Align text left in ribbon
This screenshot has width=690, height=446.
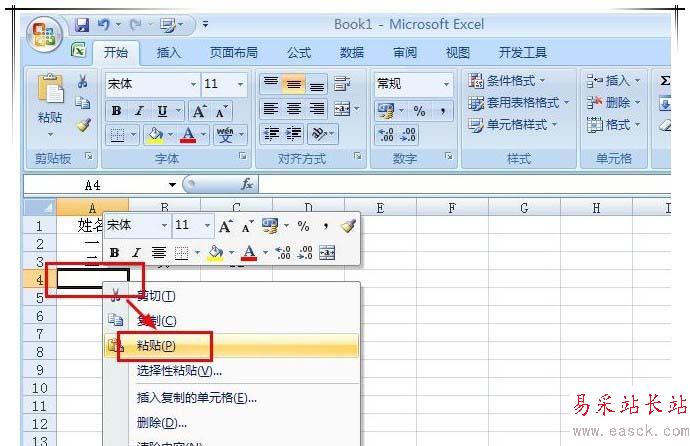tap(271, 108)
